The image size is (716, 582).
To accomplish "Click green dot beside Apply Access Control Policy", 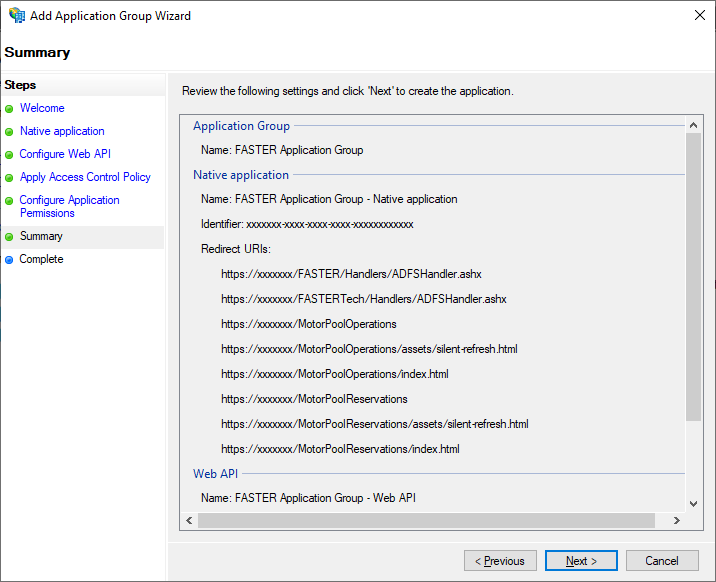I will pyautogui.click(x=9, y=178).
